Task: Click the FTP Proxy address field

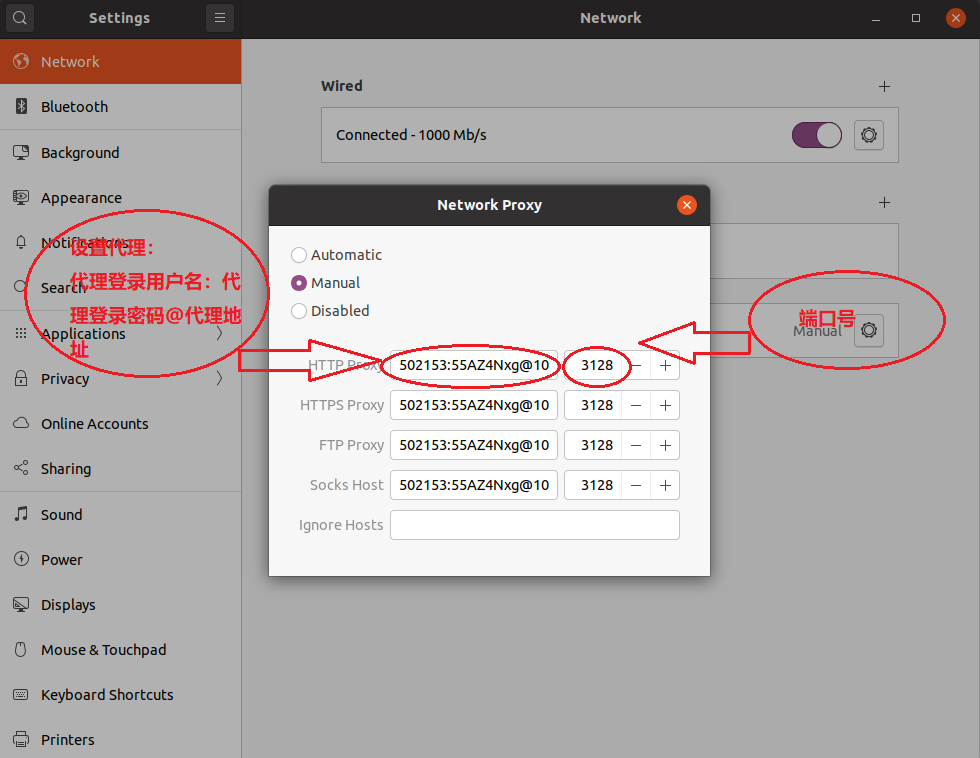Action: tap(474, 446)
